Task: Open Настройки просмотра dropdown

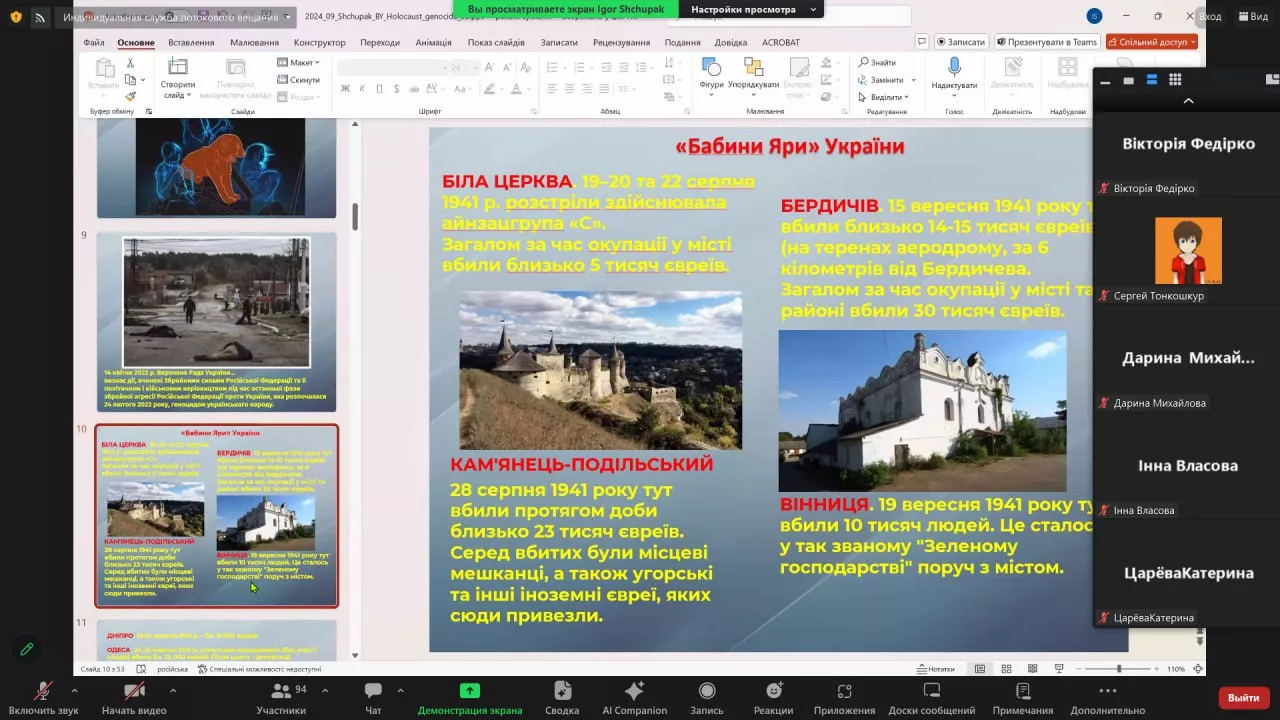Action: (x=750, y=9)
